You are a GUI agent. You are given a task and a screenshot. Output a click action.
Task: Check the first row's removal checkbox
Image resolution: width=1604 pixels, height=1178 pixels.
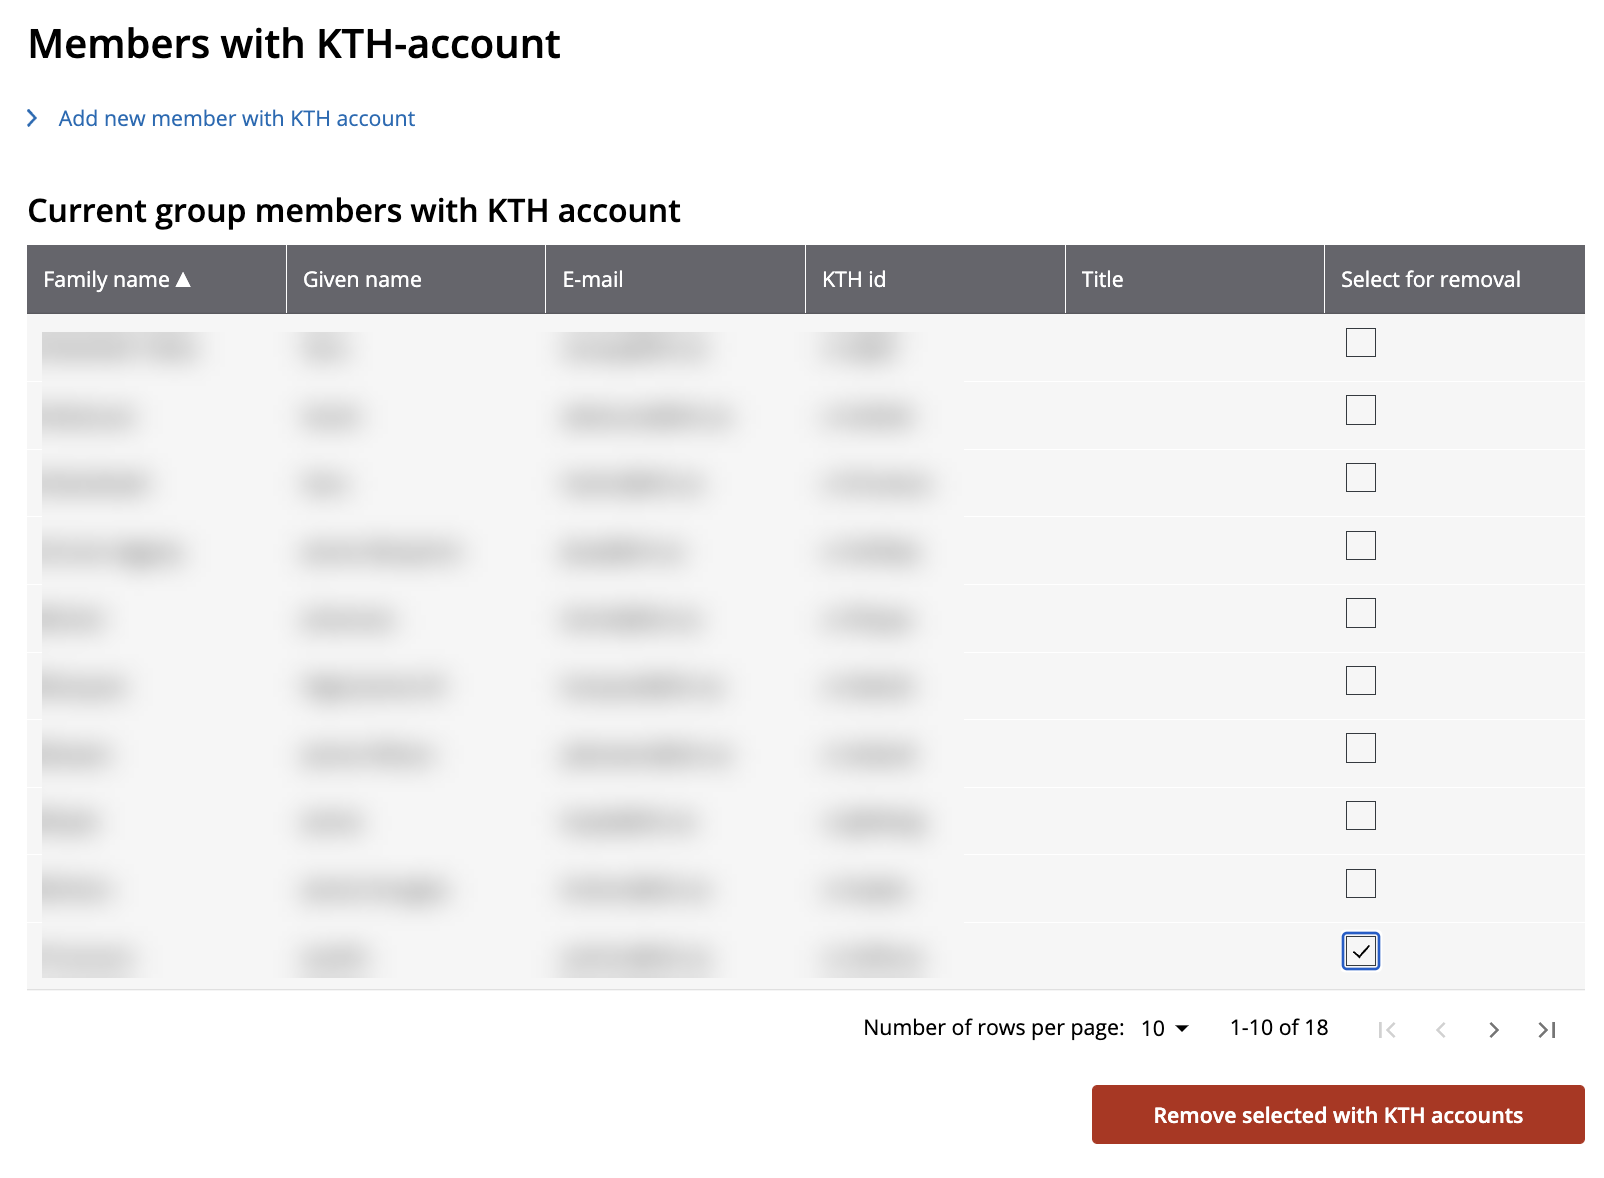(1360, 343)
